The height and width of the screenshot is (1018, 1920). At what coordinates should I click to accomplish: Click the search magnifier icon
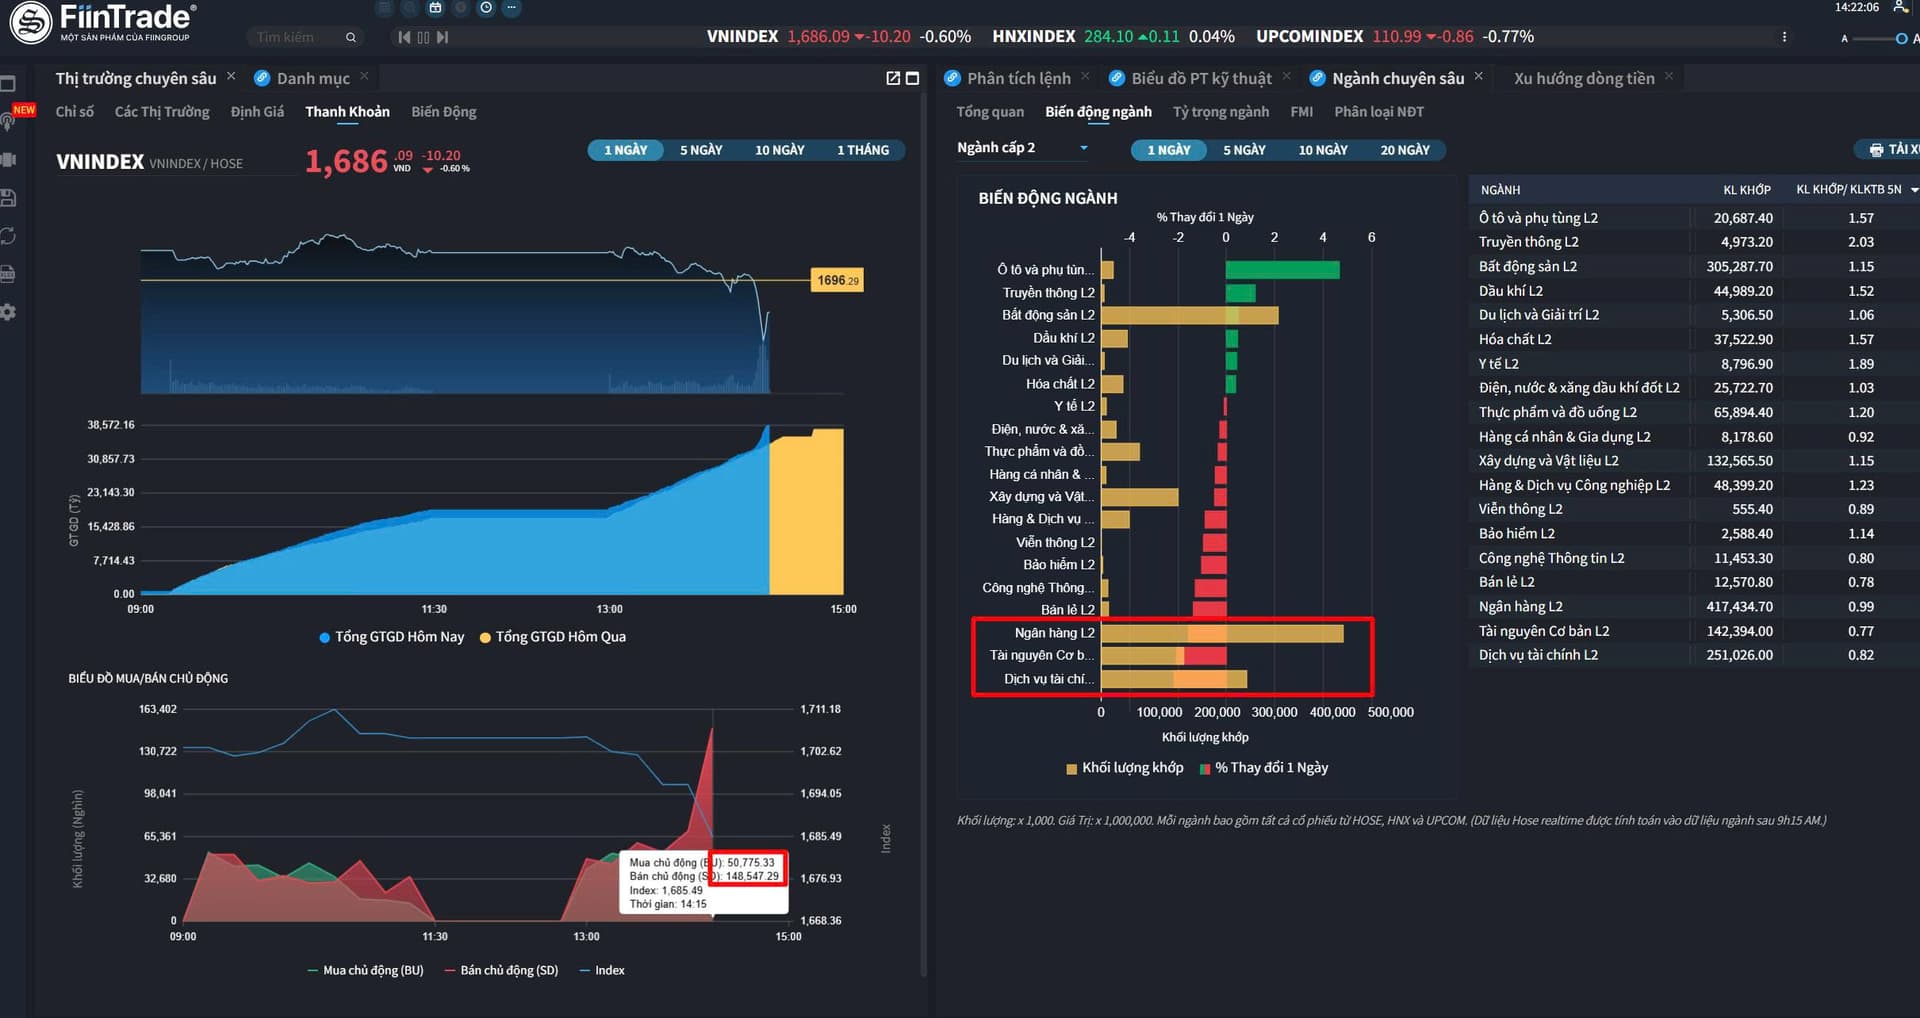(351, 37)
